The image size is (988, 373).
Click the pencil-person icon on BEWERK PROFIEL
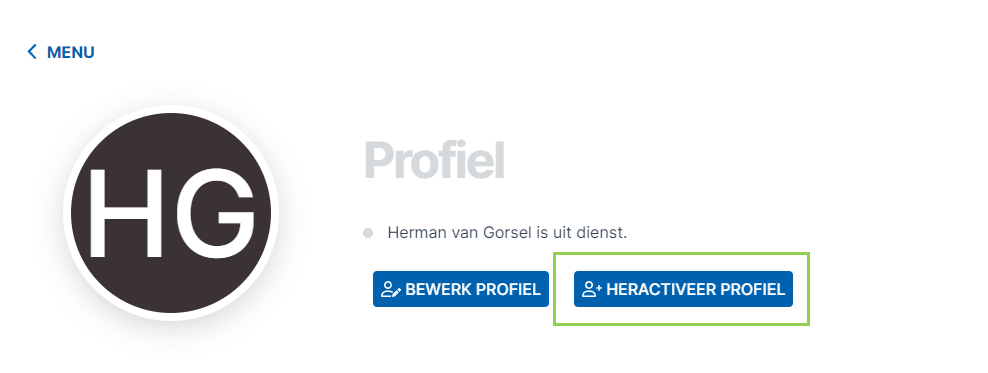pyautogui.click(x=391, y=289)
